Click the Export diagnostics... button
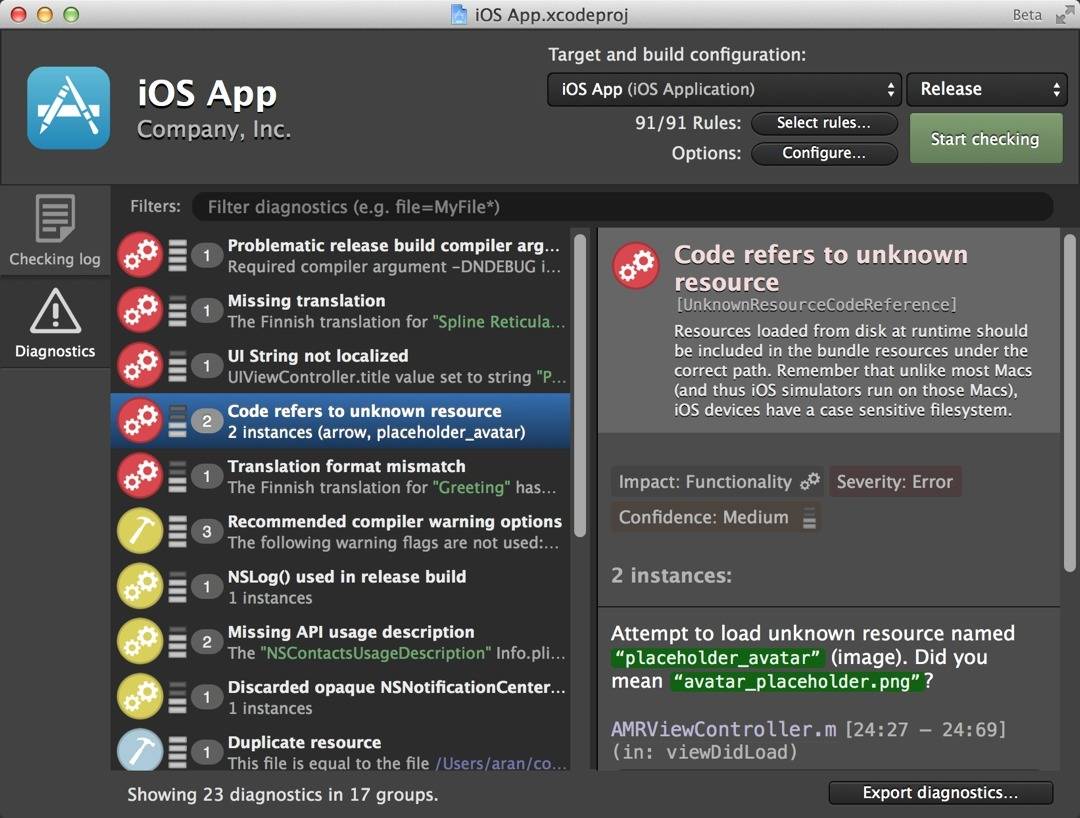Viewport: 1080px width, 818px height. pyautogui.click(x=940, y=793)
